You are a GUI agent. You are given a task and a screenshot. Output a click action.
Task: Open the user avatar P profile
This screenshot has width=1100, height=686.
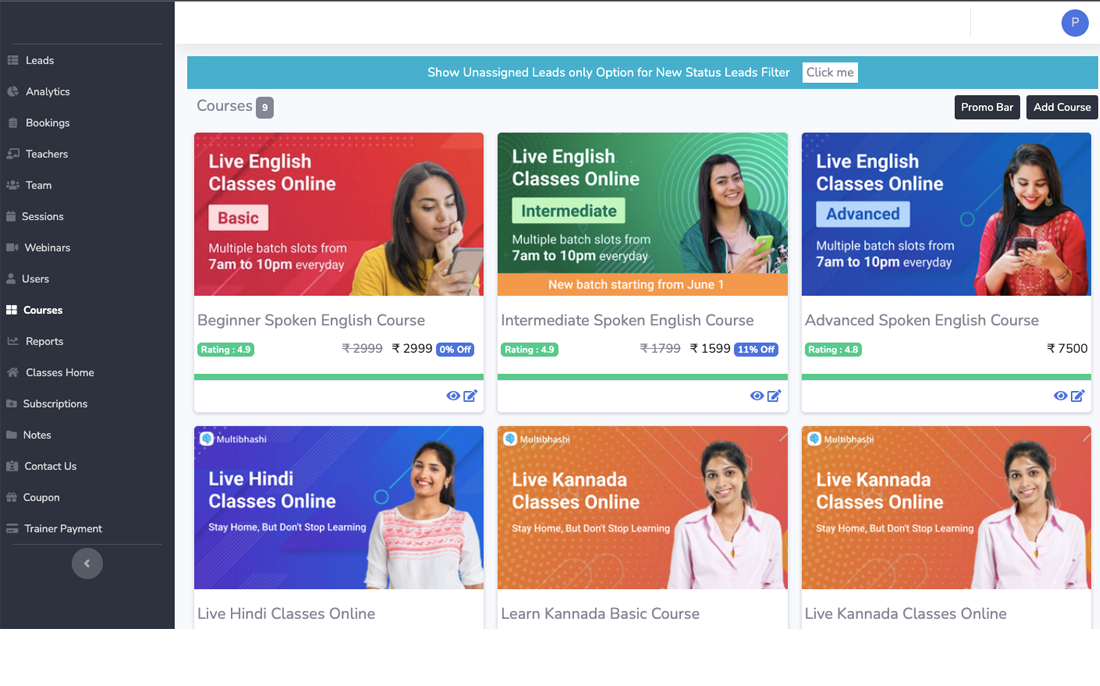[x=1074, y=22]
